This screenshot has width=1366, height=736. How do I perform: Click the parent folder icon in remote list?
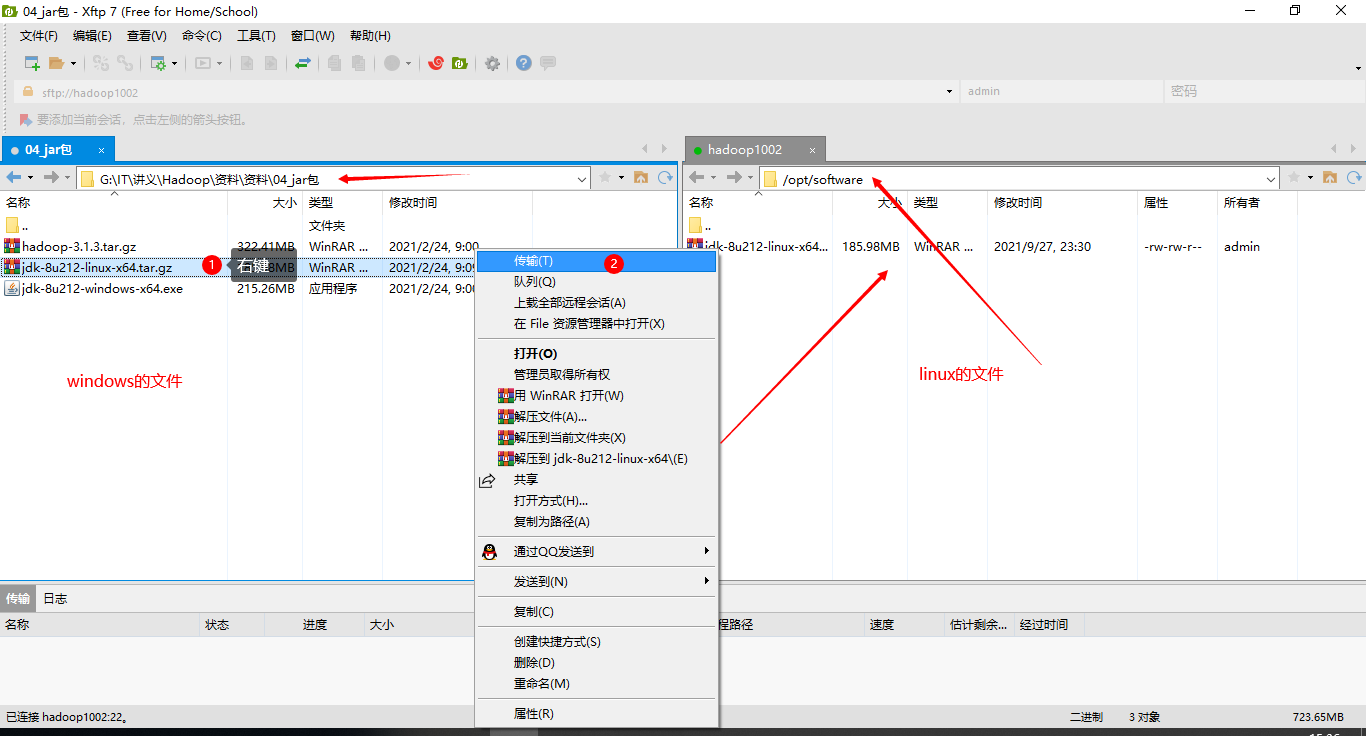point(696,225)
